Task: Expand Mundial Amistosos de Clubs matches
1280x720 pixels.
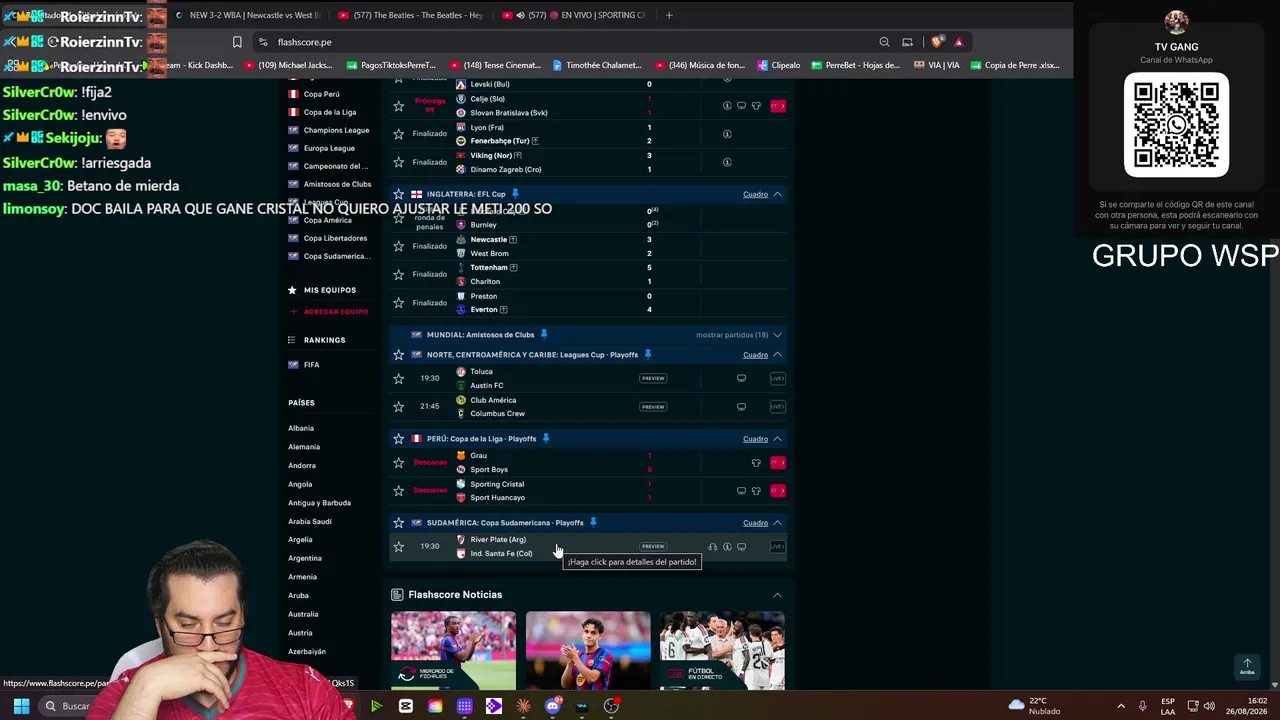Action: 777,335
